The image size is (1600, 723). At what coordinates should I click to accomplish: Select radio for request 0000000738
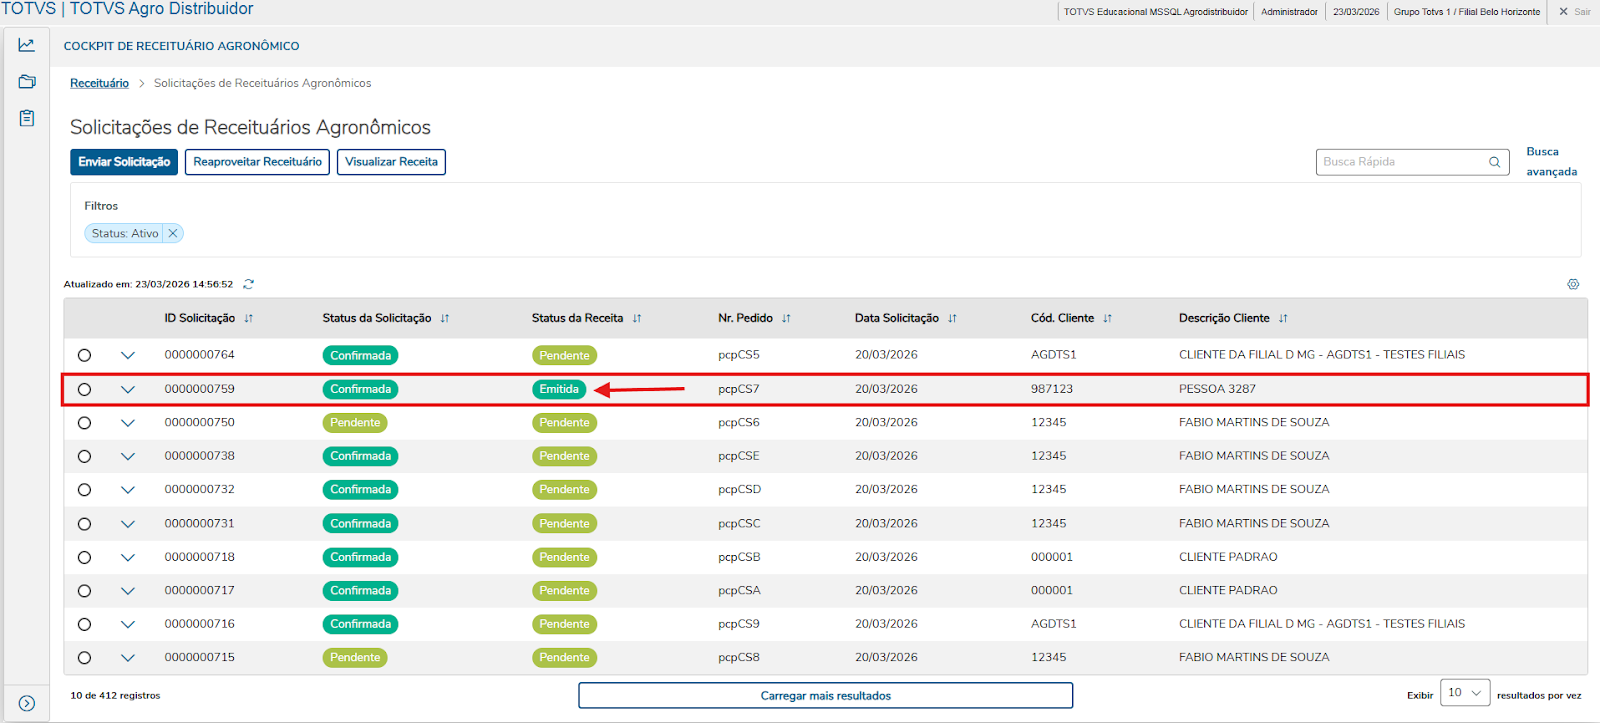coord(84,456)
